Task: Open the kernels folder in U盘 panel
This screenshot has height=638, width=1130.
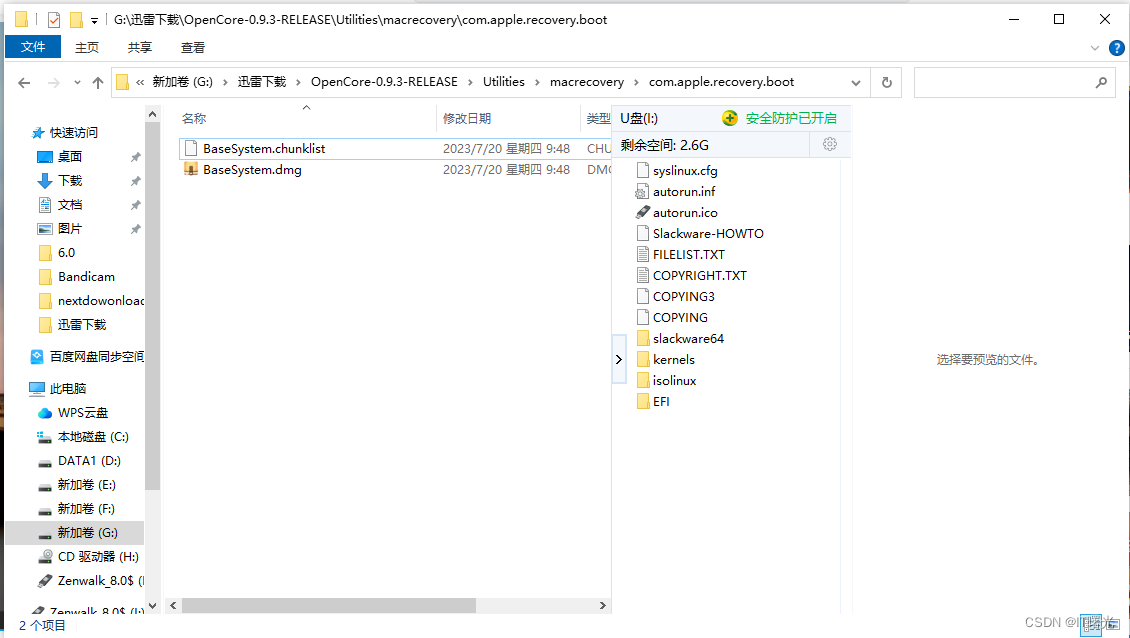Action: 673,360
